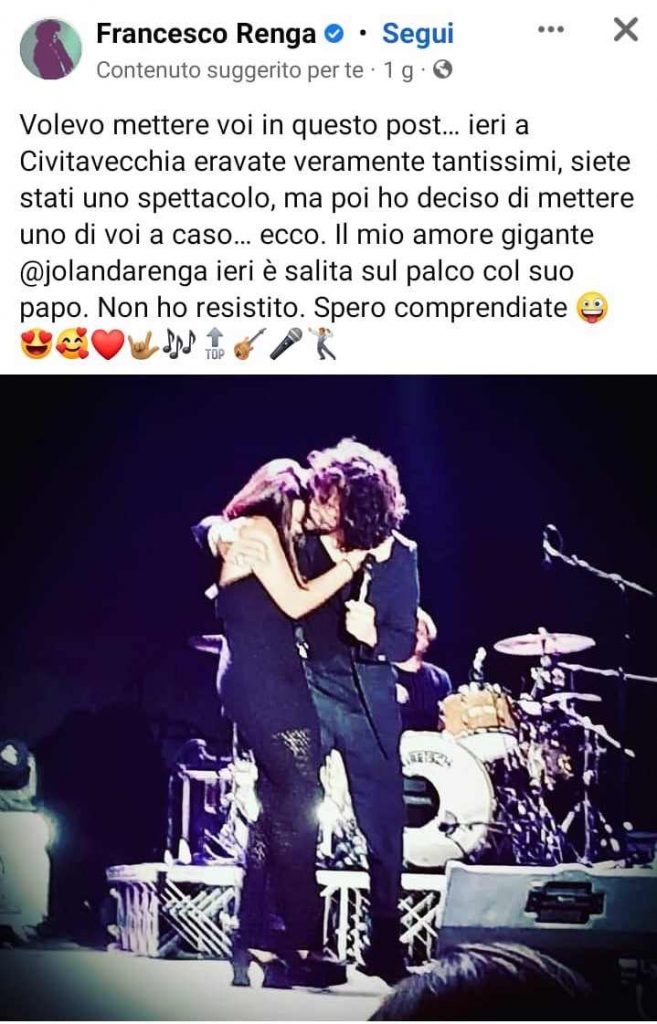Click the TOP arrow emoji

[x=215, y=344]
